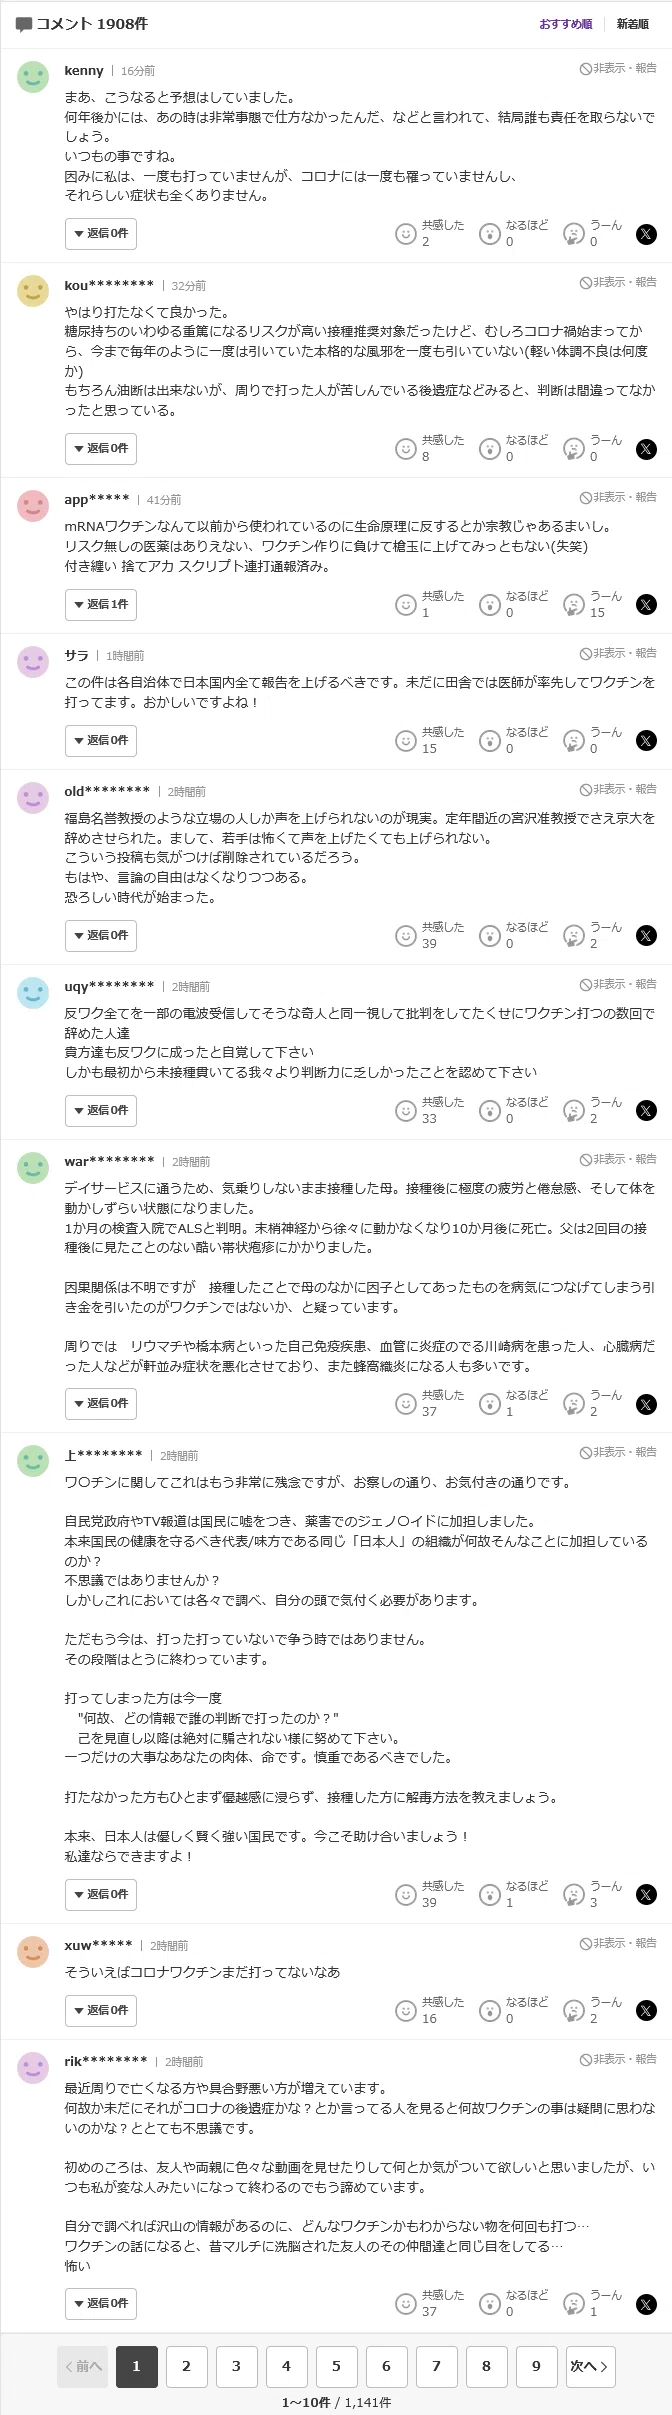Click 共感した icon on war******** comment
The width and height of the screenshot is (672, 2415).
(x=405, y=1404)
